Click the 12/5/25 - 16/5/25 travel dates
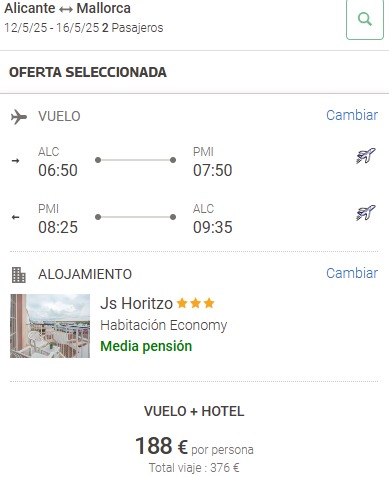 point(52,28)
